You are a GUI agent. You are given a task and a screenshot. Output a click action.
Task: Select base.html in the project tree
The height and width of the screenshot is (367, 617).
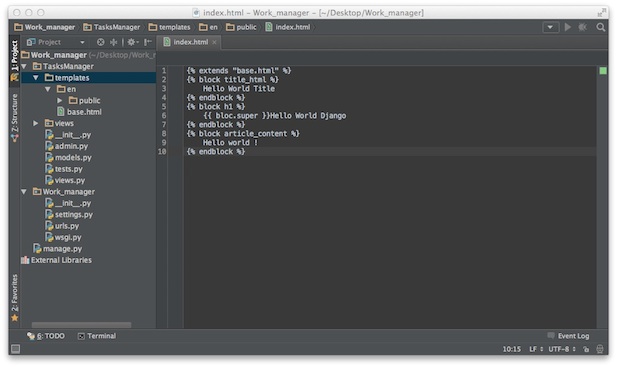pos(79,112)
